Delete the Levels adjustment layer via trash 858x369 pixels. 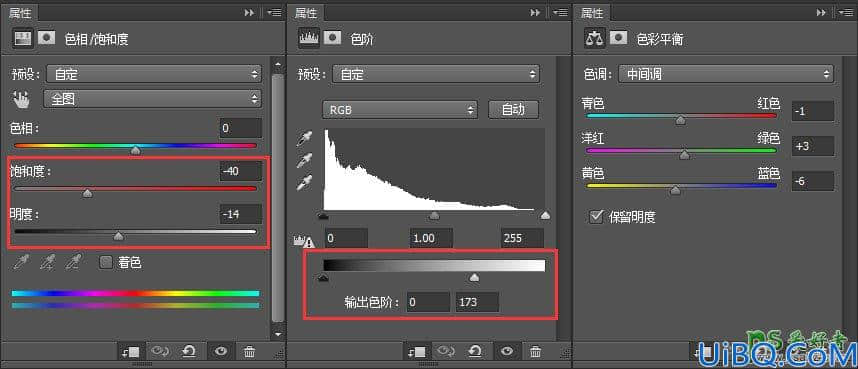(536, 352)
